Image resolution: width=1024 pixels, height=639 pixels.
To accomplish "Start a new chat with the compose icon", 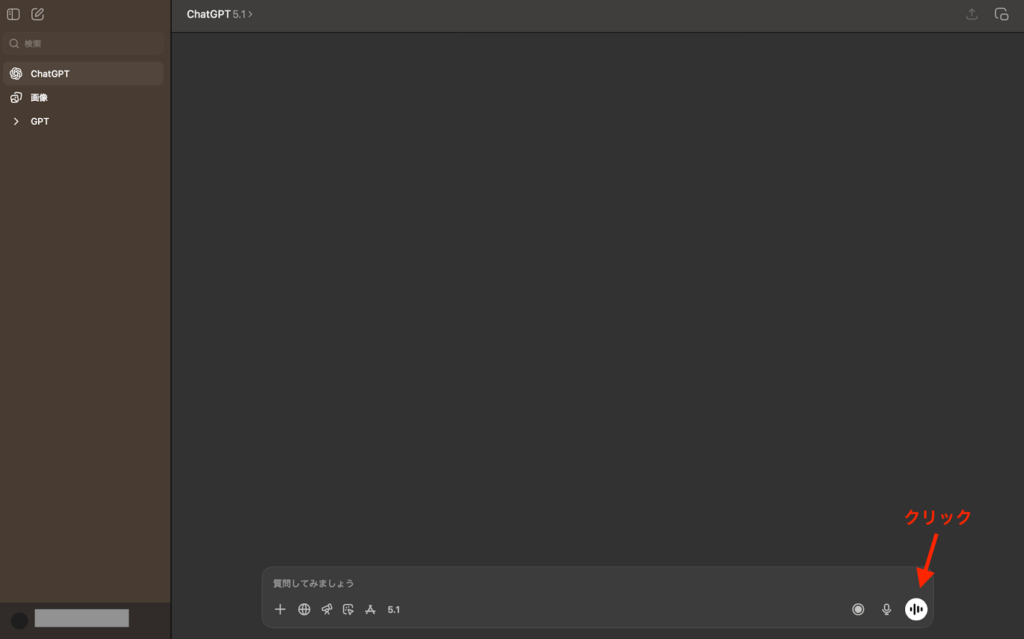I will click(x=38, y=14).
